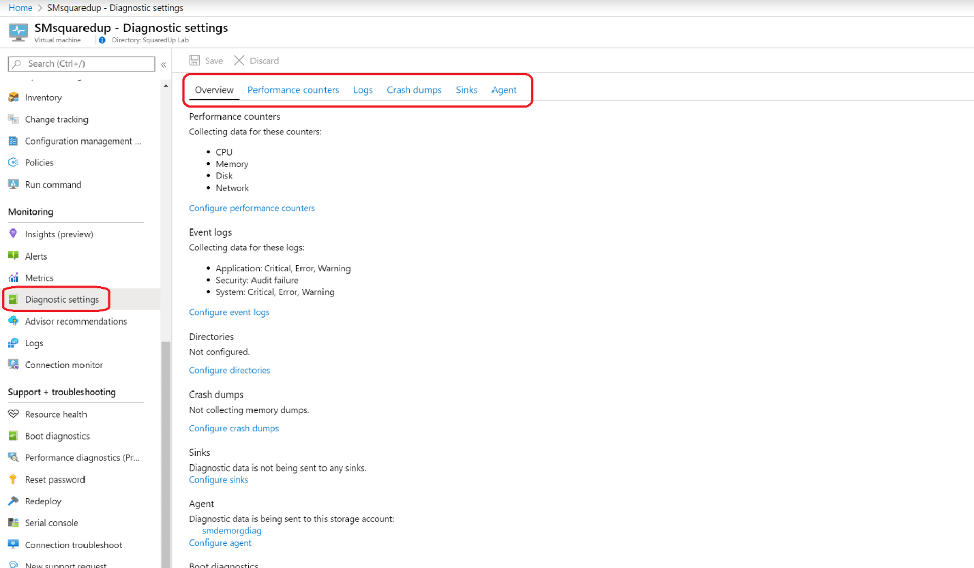The width and height of the screenshot is (974, 568).
Task: Click Configure performance counters link
Action: 252,208
